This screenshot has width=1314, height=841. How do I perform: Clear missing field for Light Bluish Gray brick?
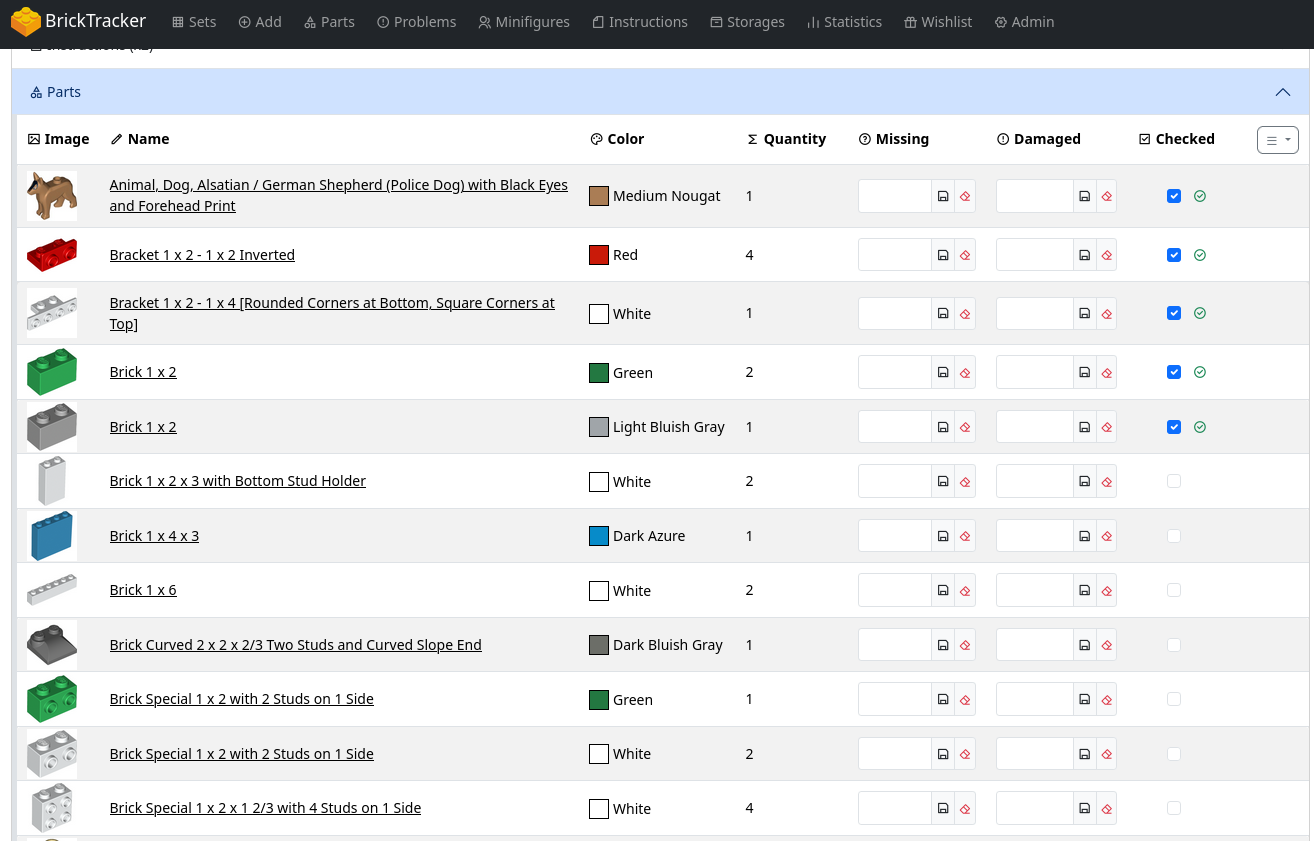[965, 427]
